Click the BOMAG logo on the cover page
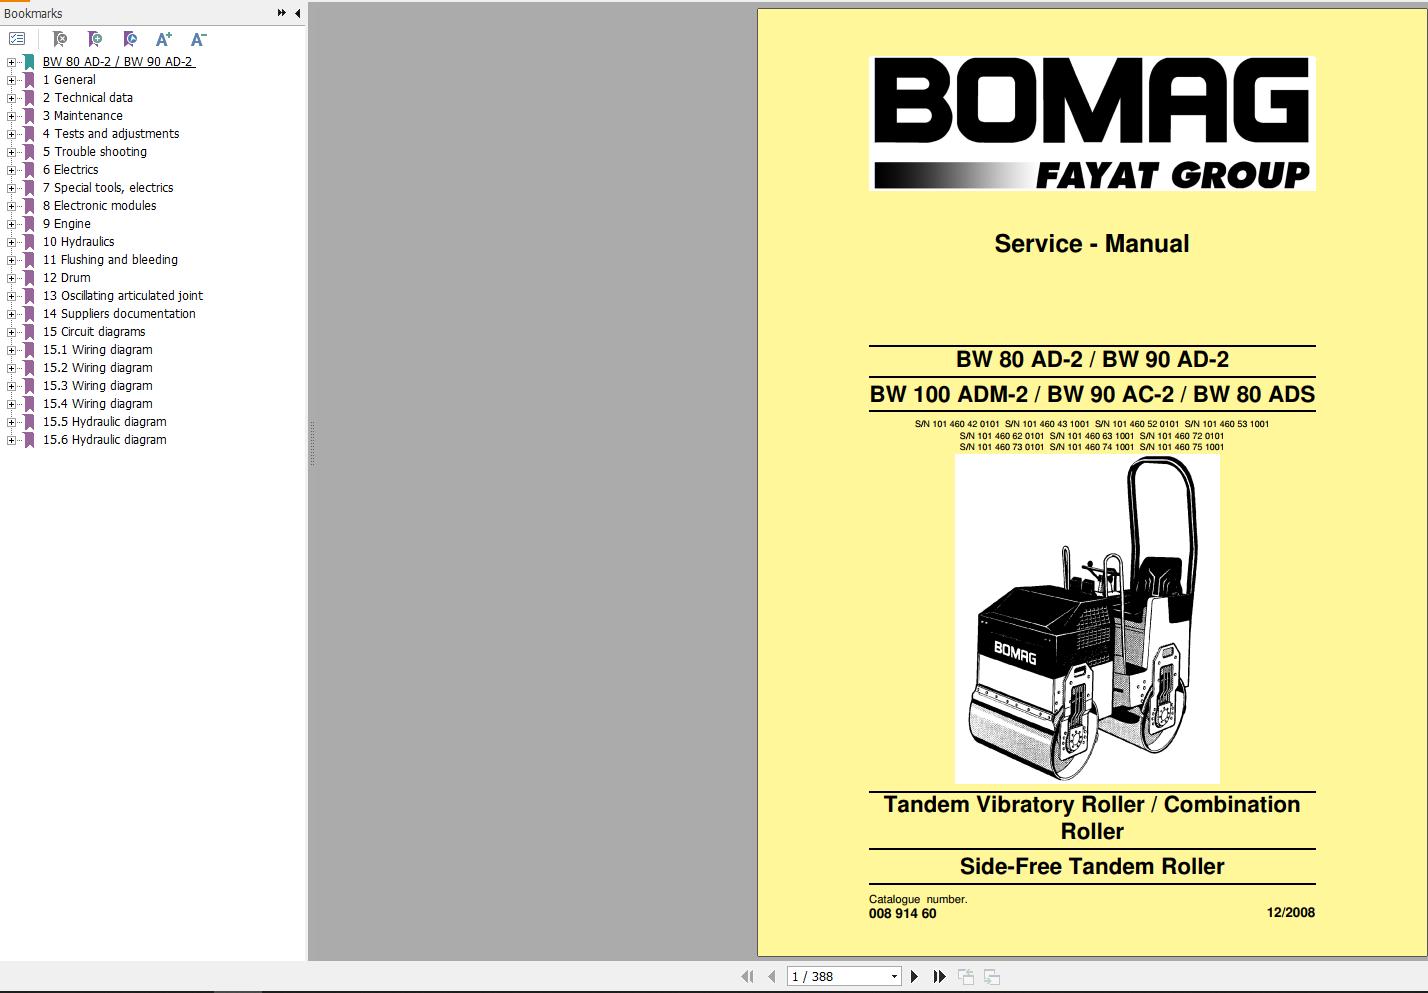 (x=1093, y=123)
